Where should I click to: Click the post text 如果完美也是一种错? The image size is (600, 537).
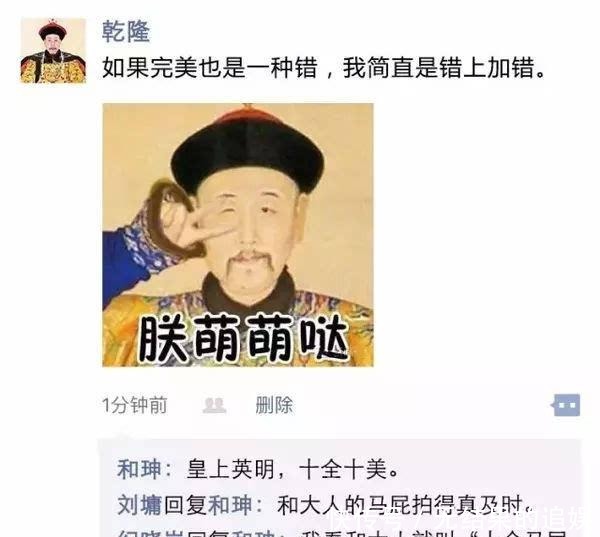tap(210, 68)
